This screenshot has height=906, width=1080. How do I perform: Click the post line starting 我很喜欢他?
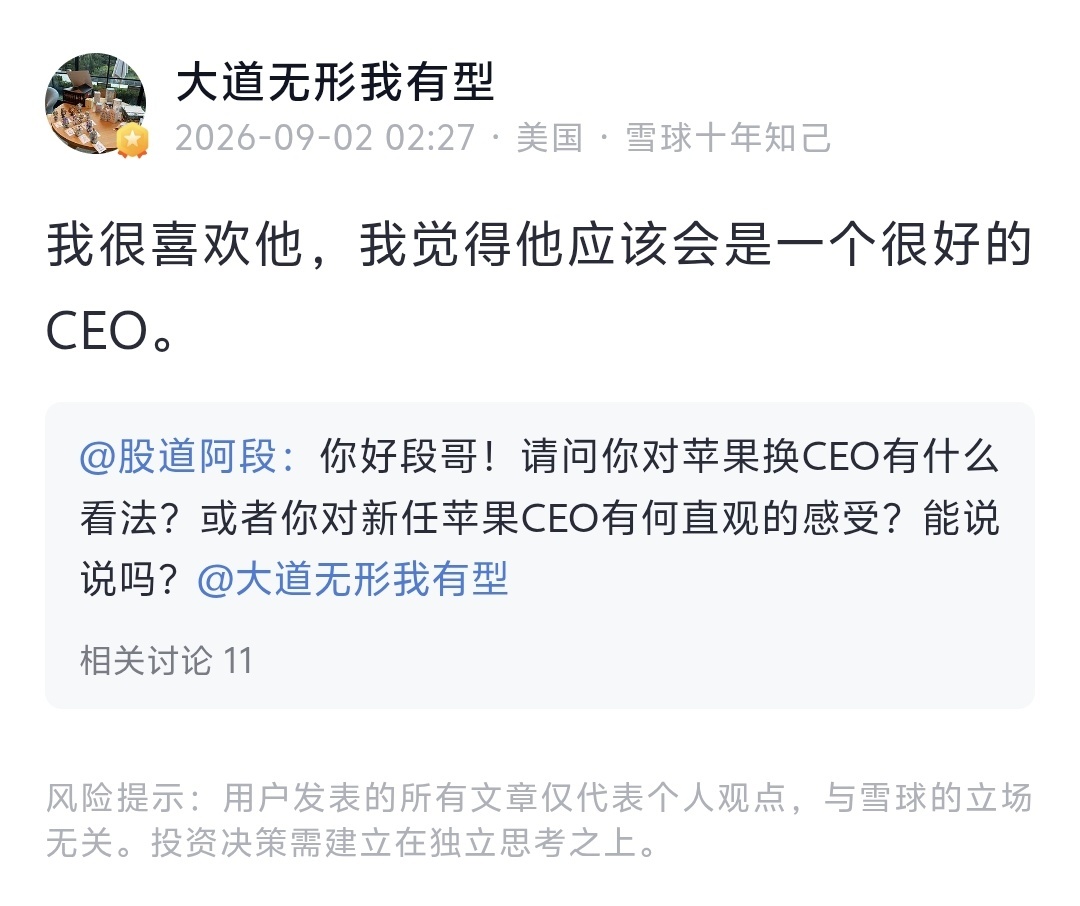(x=539, y=245)
